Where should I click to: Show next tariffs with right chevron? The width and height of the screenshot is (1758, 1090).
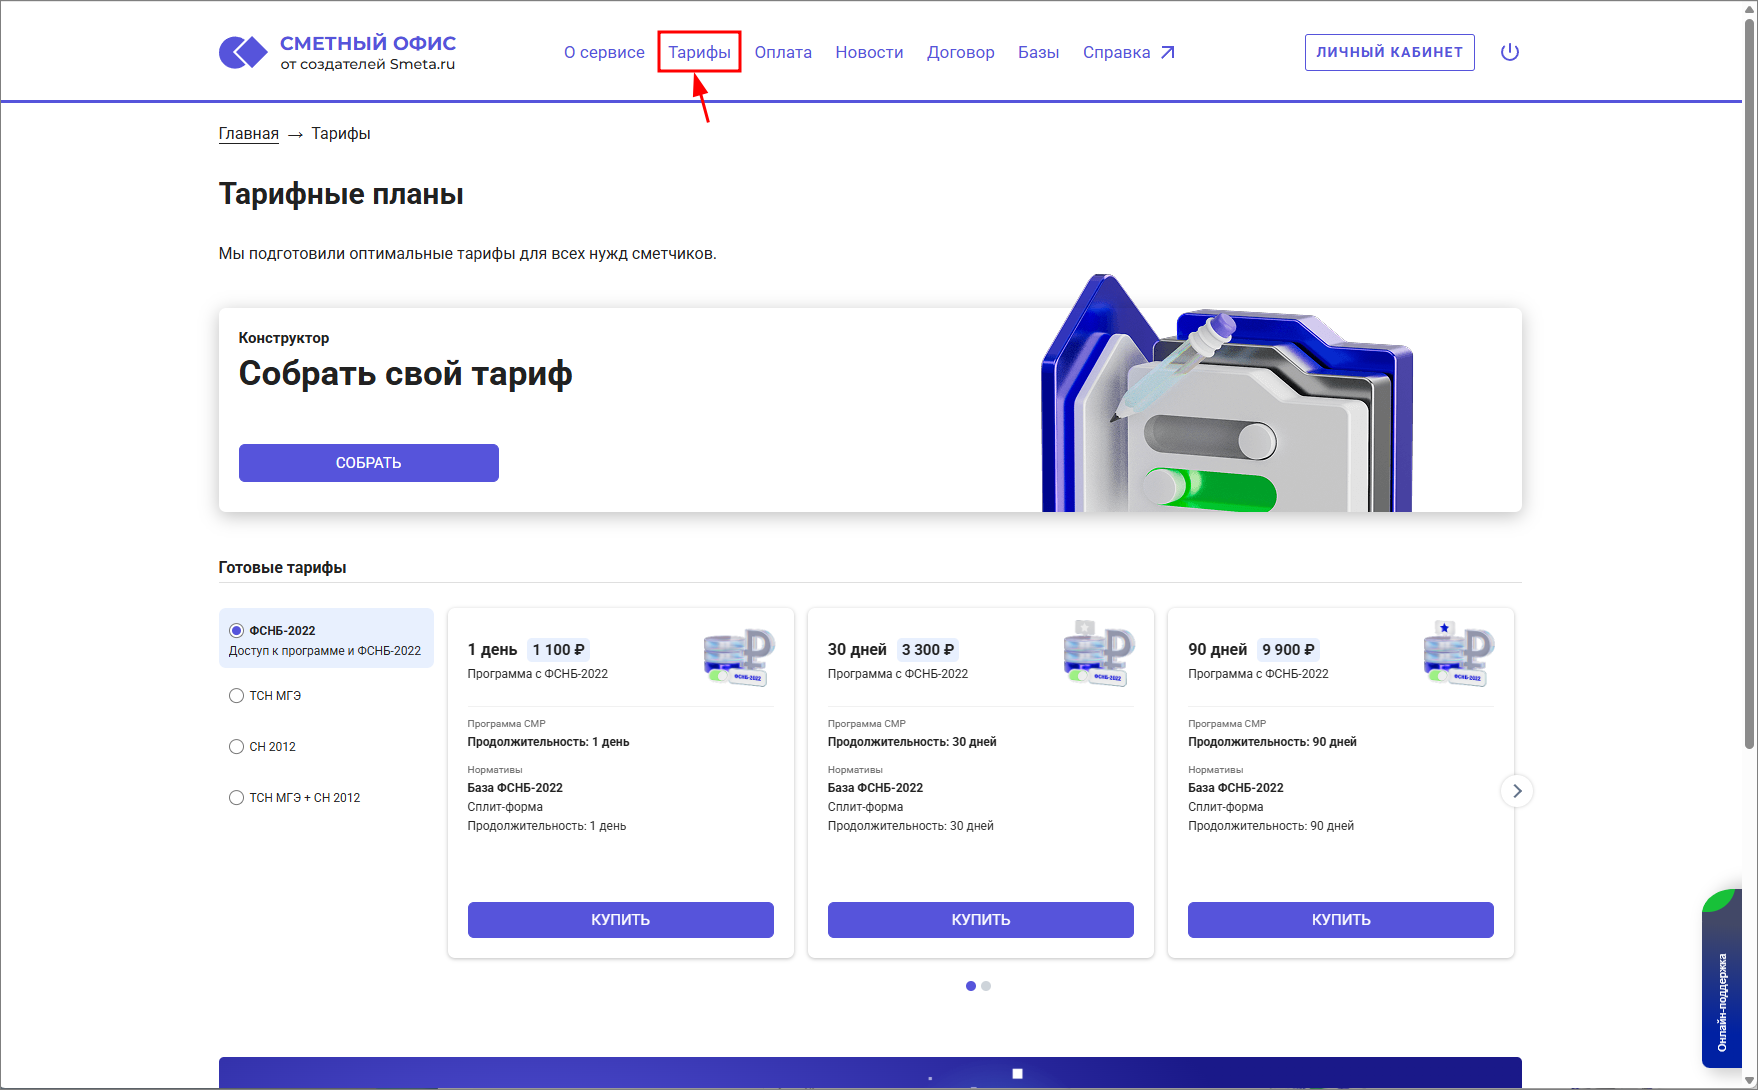[1516, 791]
